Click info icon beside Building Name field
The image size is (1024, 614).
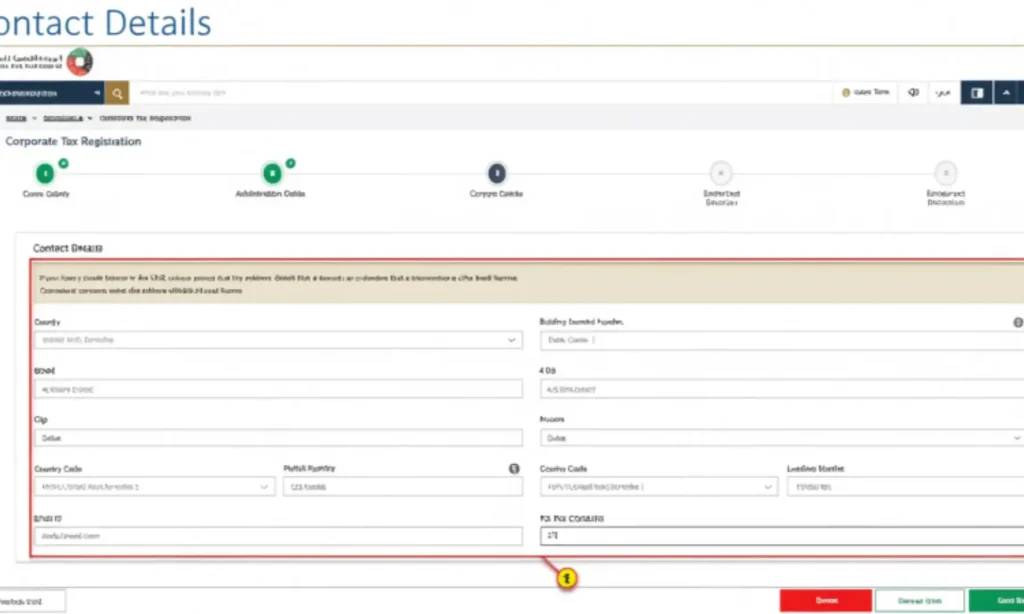1018,323
